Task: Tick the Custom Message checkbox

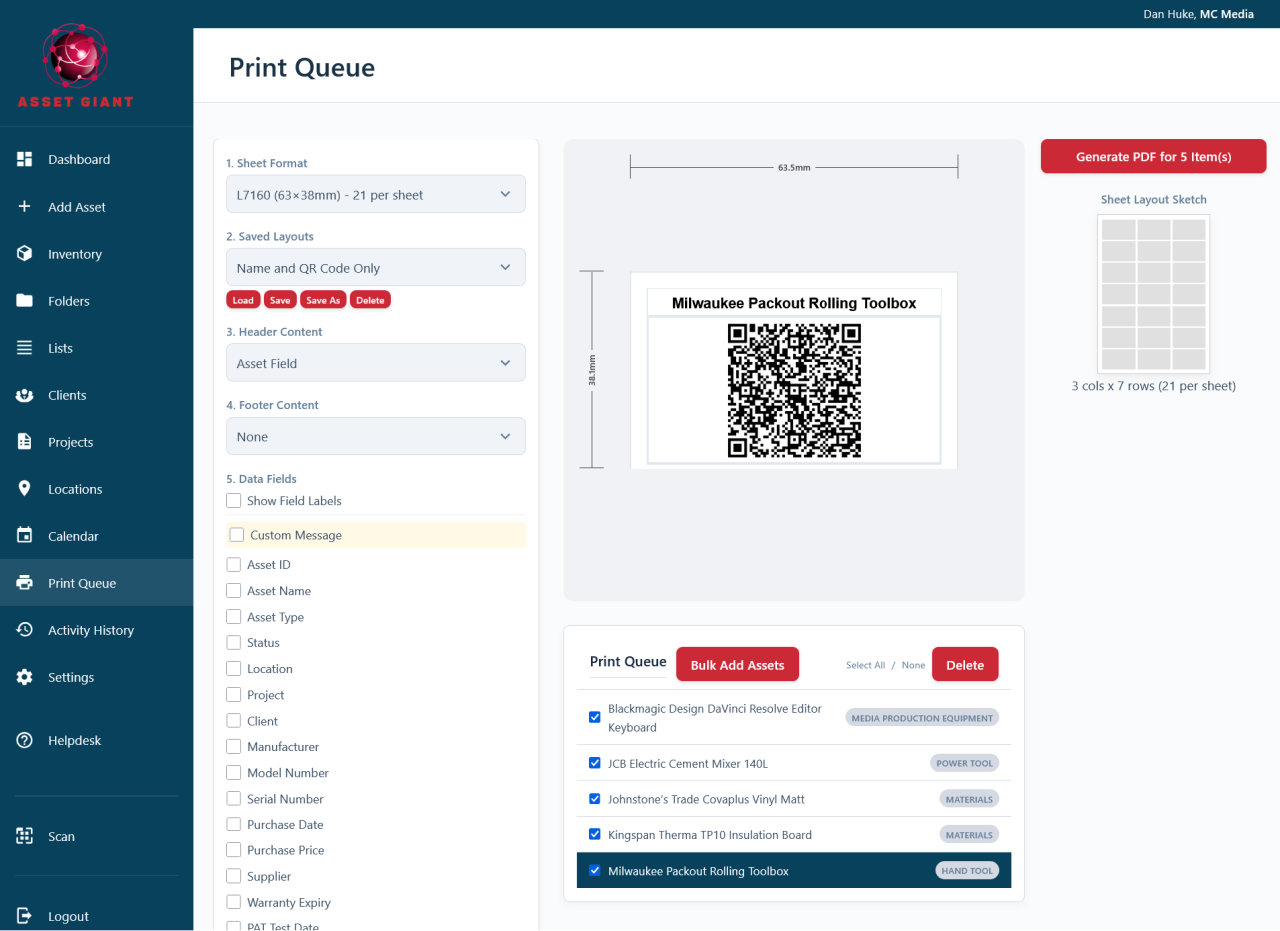Action: click(x=237, y=535)
